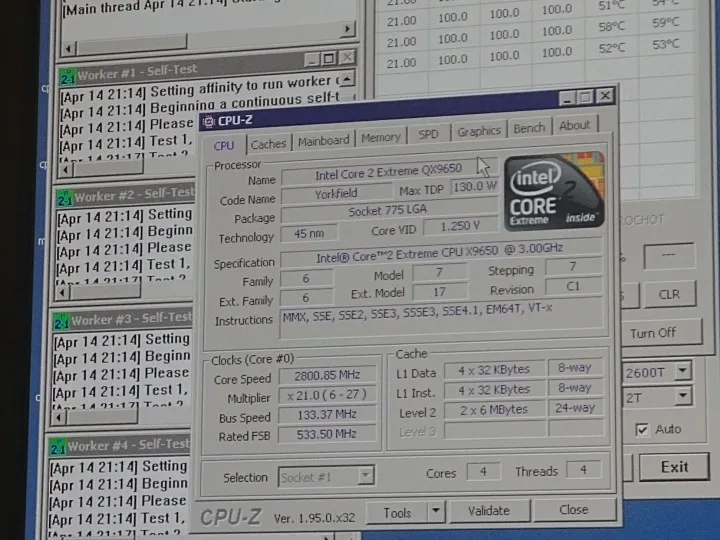Click the 24-way Level 2 associativity value
Viewport: 720px width, 540px height.
click(x=575, y=408)
